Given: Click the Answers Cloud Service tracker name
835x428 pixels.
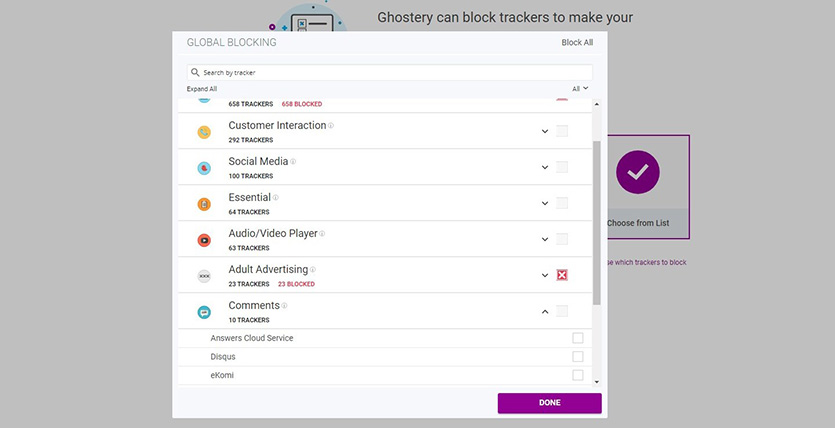Looking at the screenshot, I should click(x=252, y=338).
